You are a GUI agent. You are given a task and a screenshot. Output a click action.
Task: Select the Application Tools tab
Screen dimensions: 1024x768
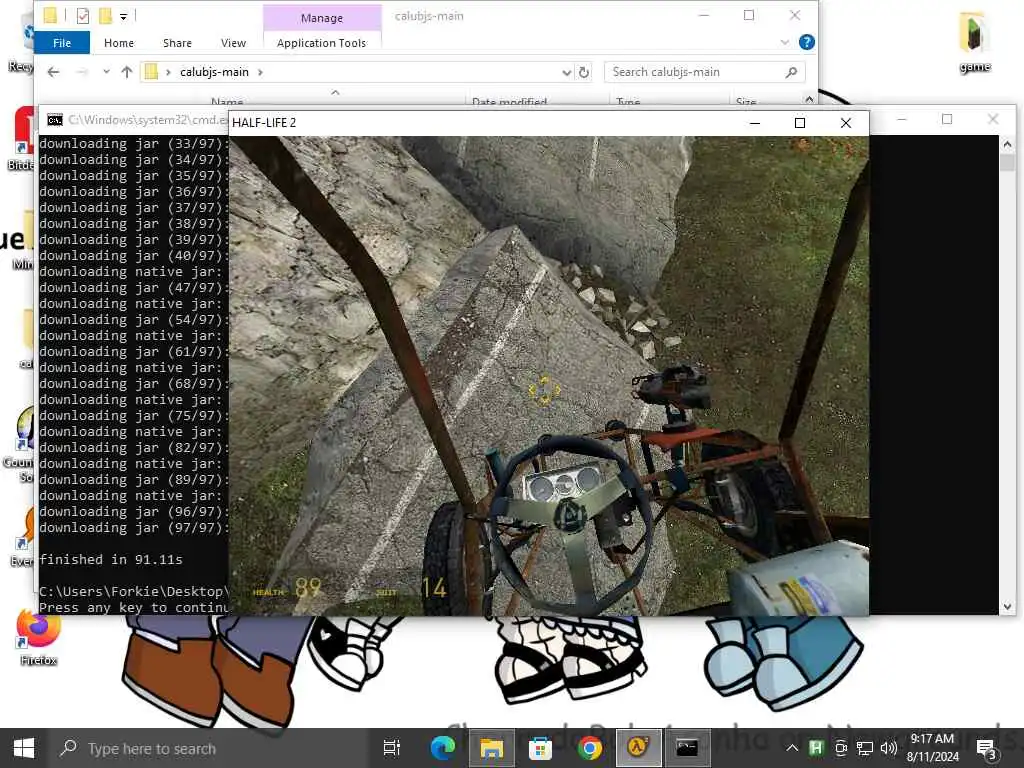coord(321,43)
